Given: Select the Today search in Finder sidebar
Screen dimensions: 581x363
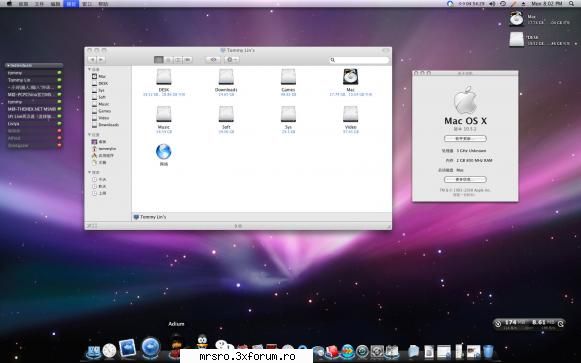Looking at the screenshot, I should click(x=99, y=179).
